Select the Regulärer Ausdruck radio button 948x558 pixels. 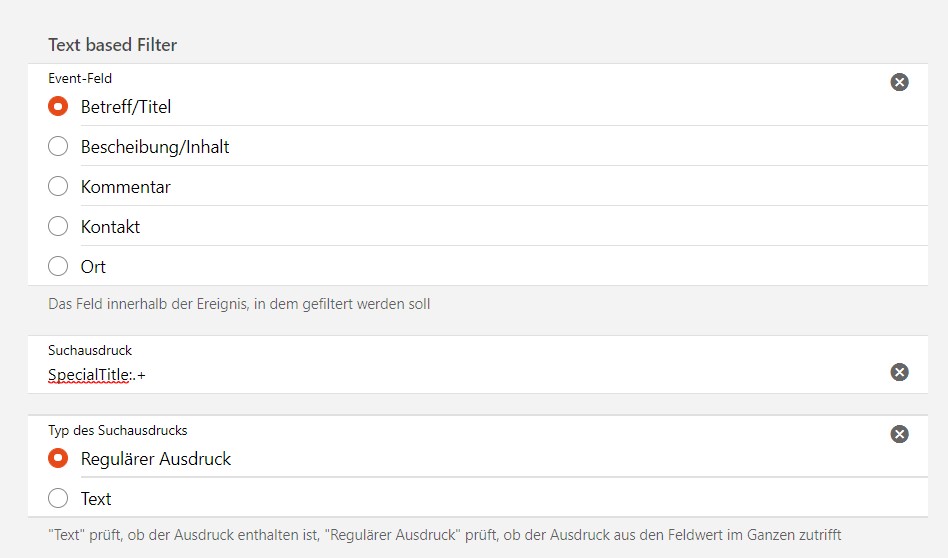(x=58, y=458)
